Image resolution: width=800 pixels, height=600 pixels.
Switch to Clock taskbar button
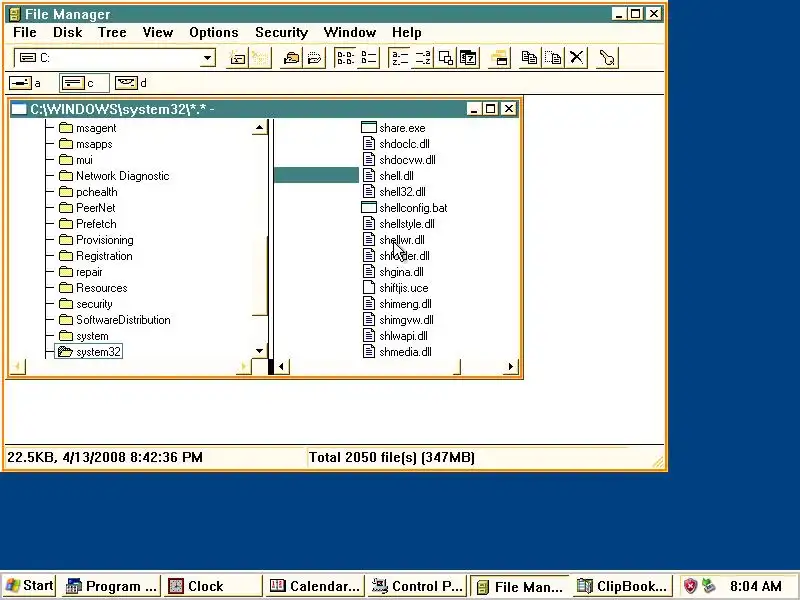click(x=213, y=586)
